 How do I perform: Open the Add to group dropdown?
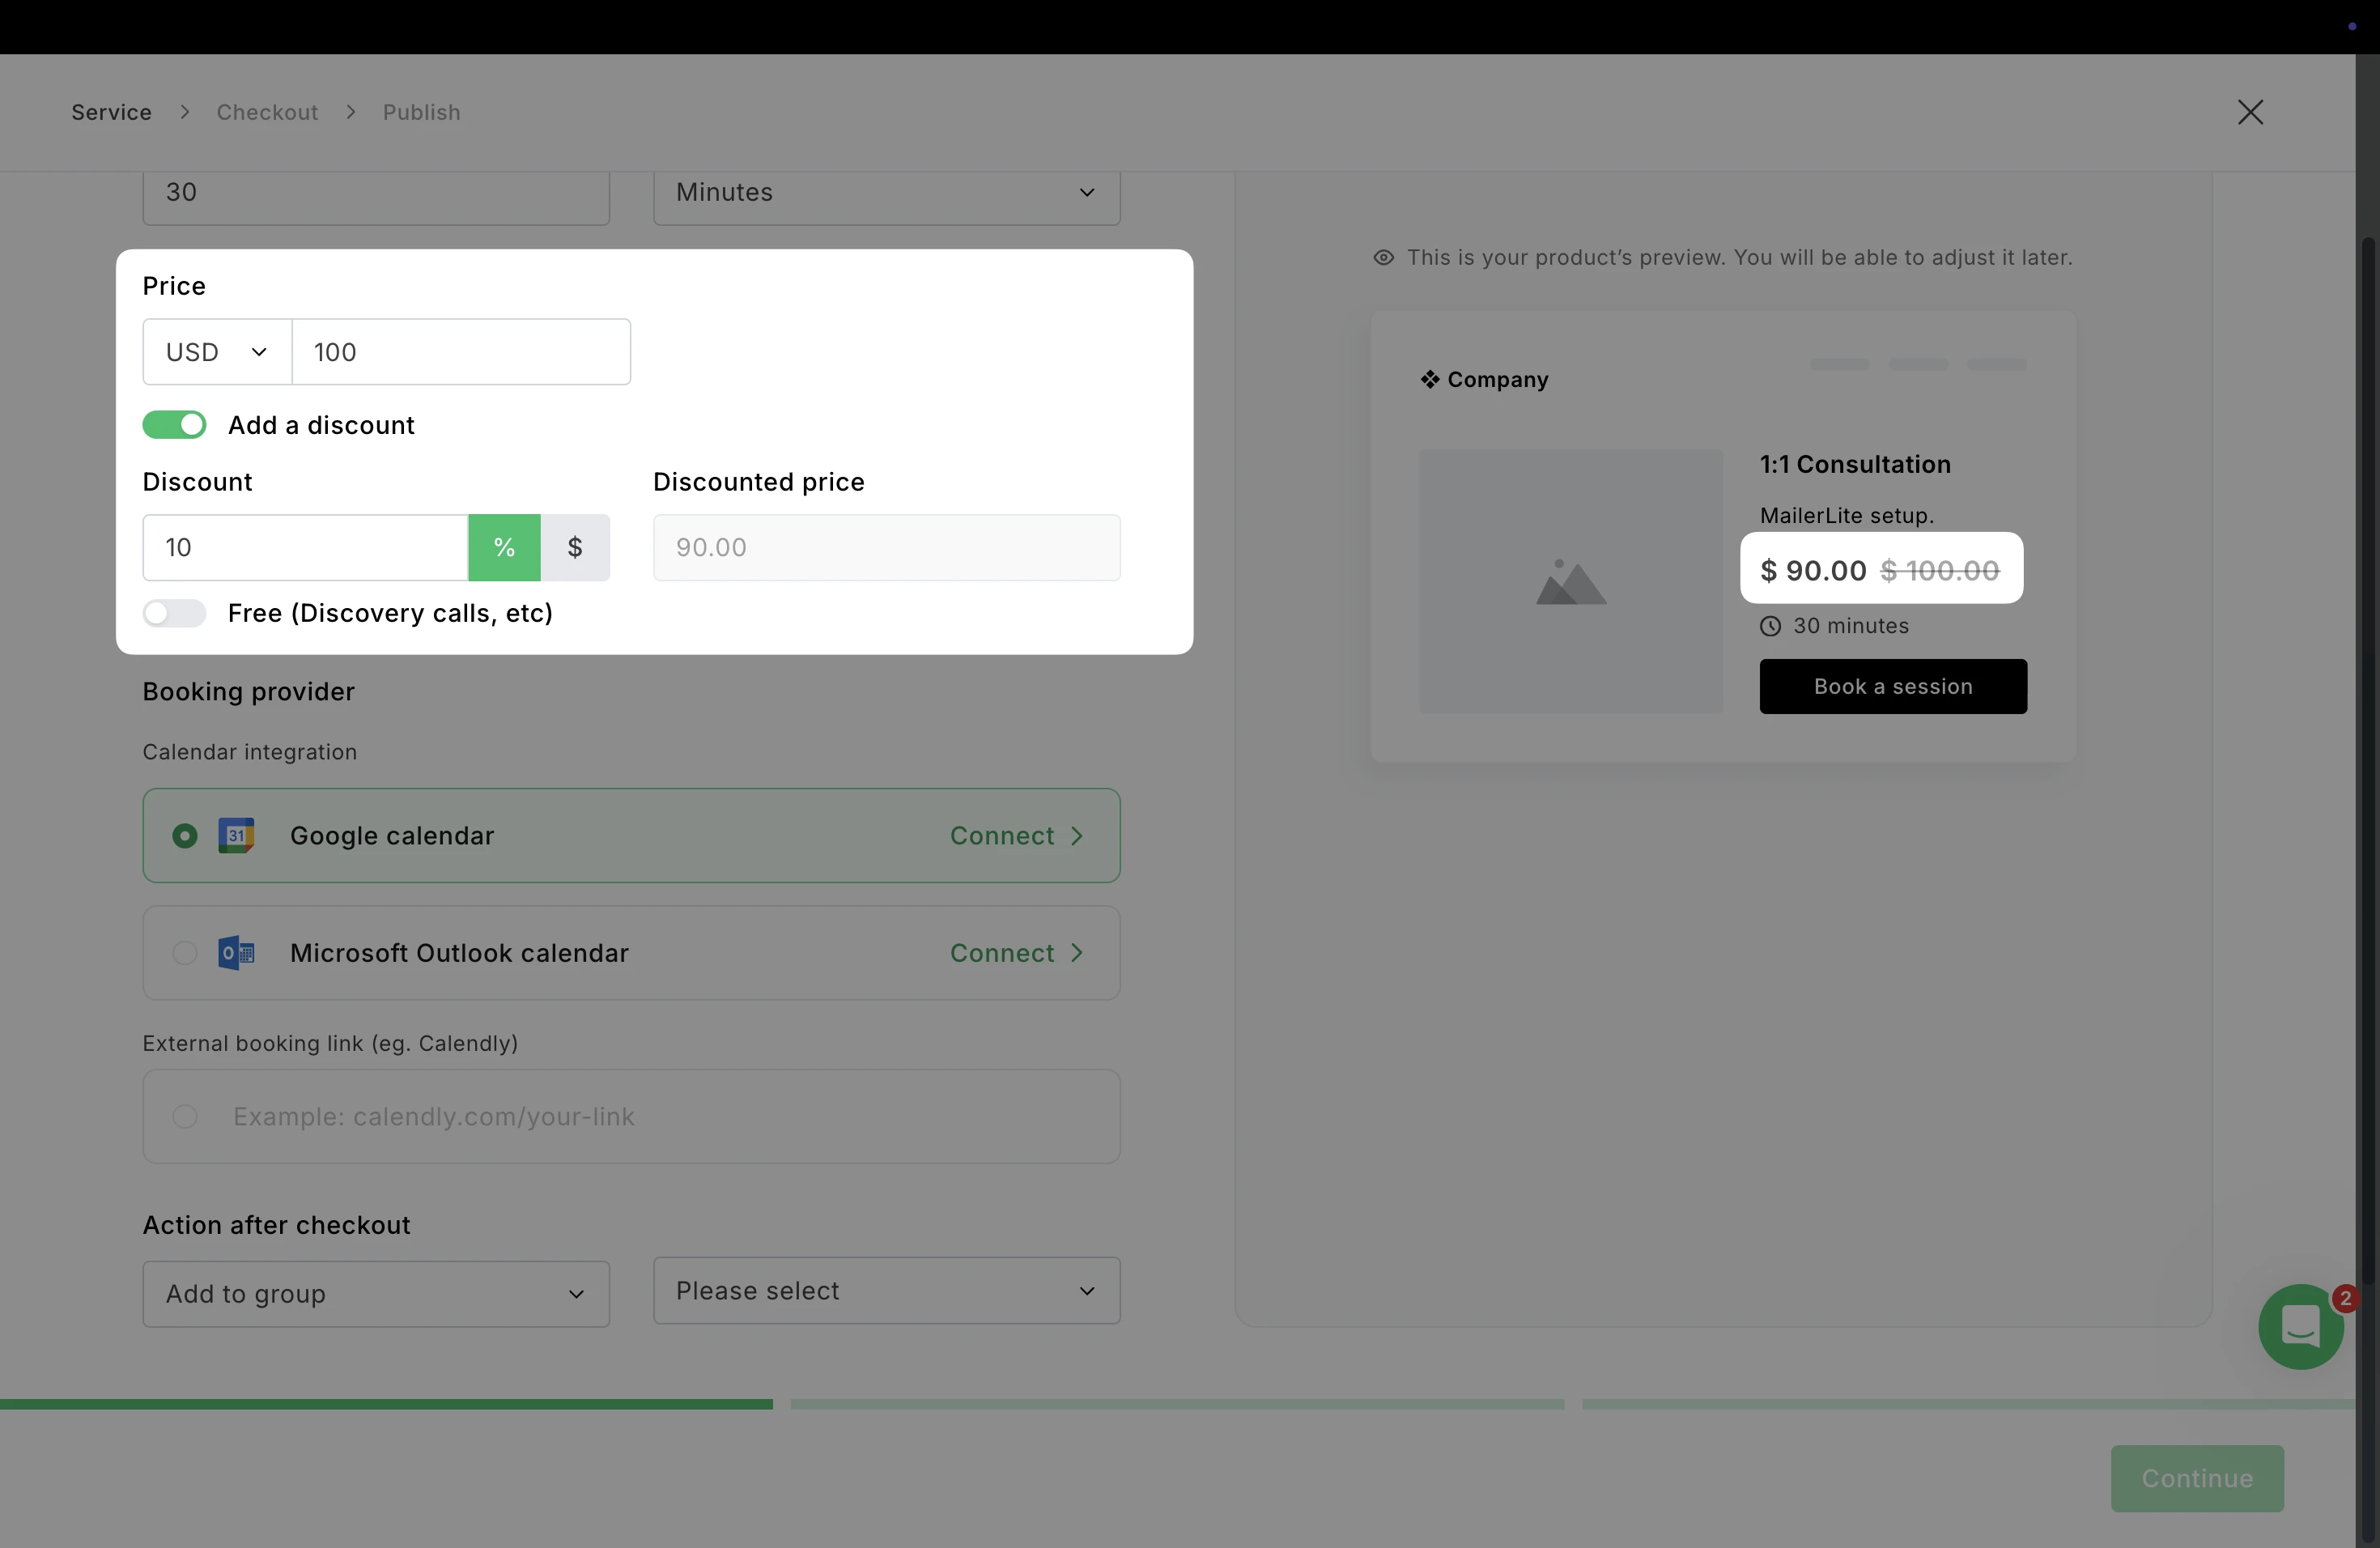tap(376, 1294)
